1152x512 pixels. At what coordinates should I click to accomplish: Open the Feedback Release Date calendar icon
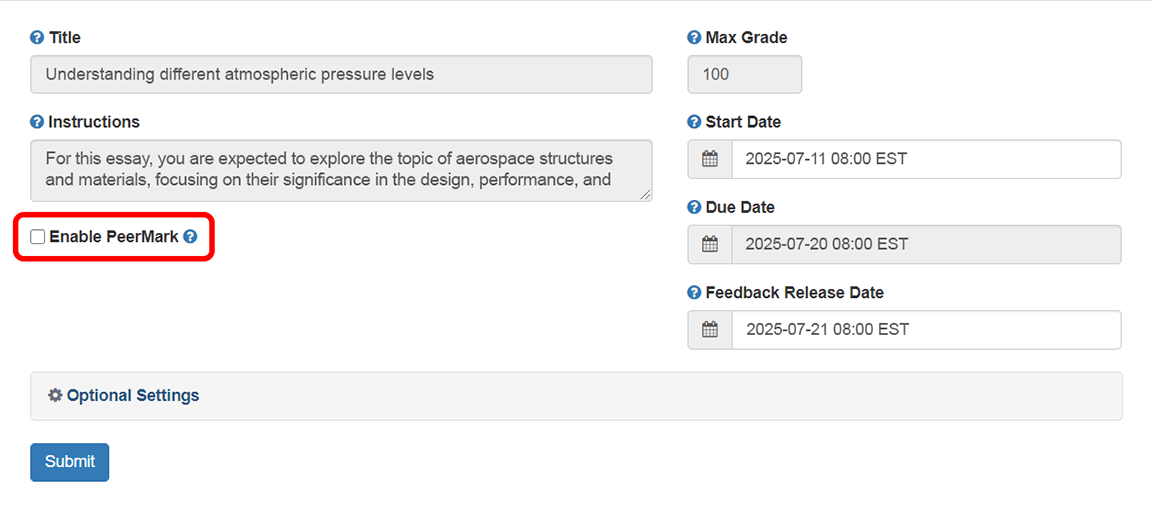[710, 329]
